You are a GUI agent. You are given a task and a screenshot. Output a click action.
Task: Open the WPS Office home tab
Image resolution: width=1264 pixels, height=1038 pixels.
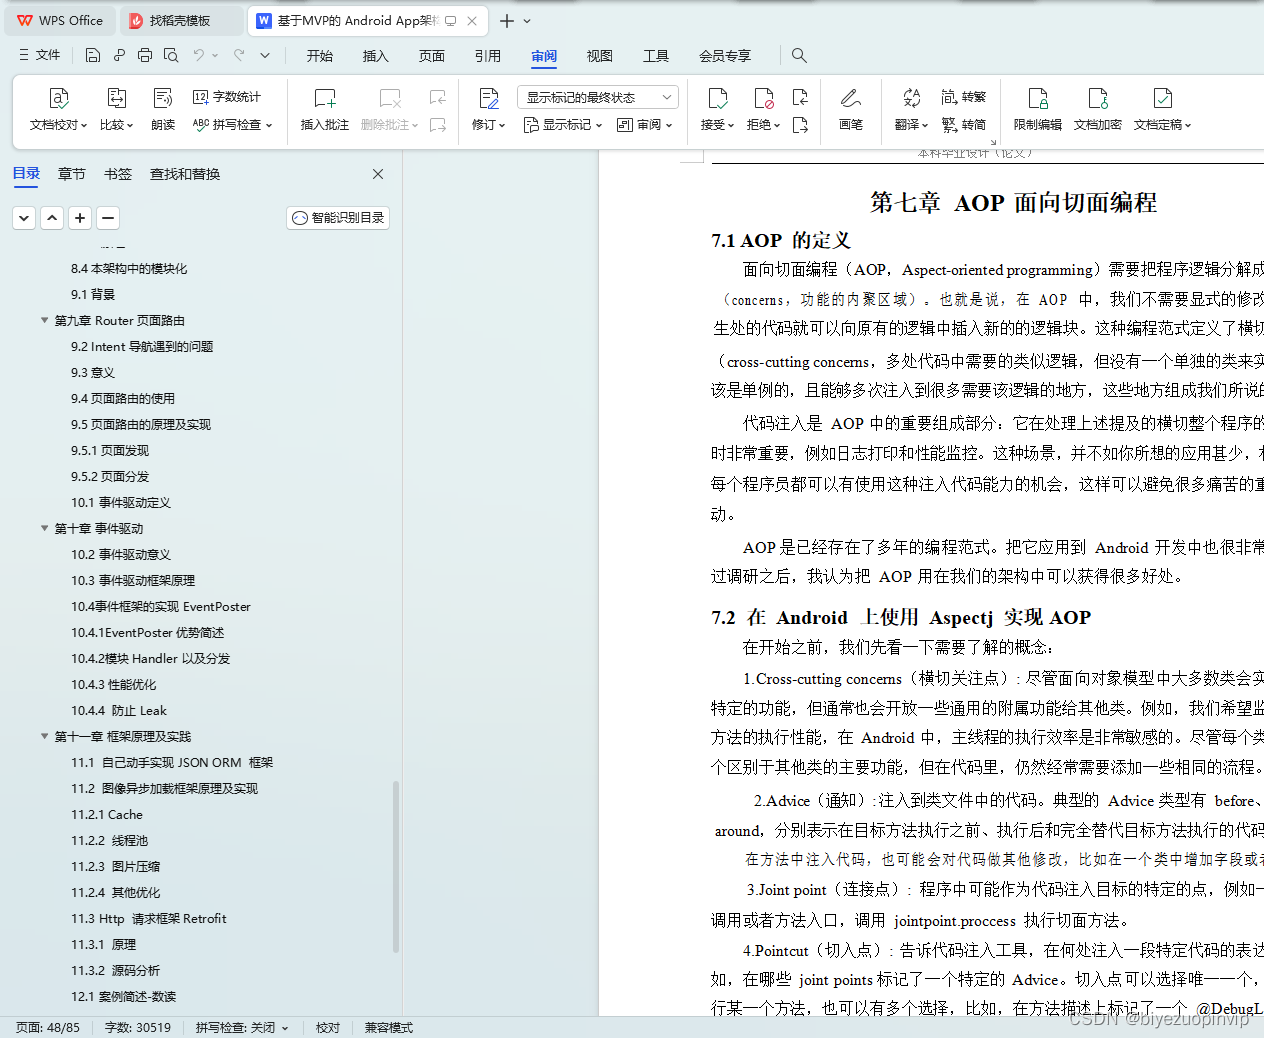pyautogui.click(x=60, y=20)
